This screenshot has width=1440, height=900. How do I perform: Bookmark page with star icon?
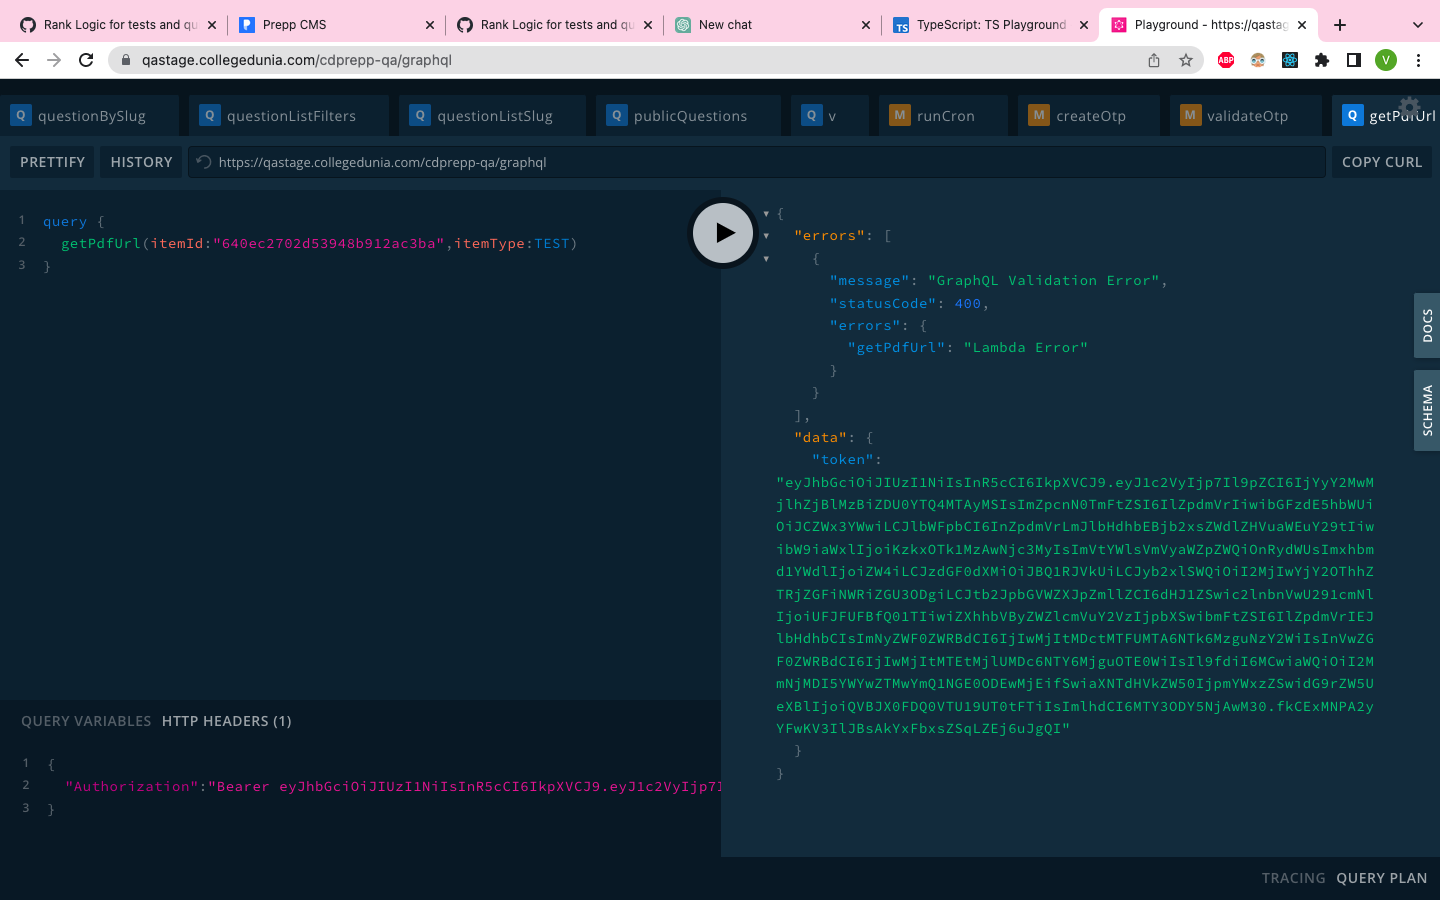click(x=1186, y=60)
